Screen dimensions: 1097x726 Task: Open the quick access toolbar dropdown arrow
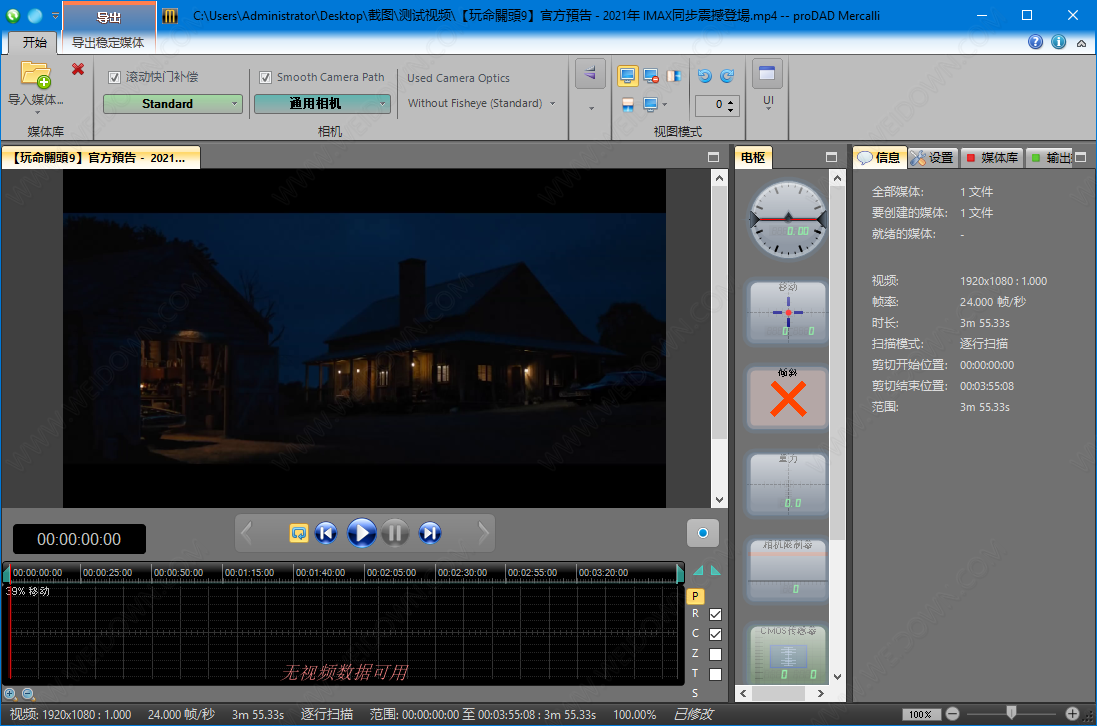pyautogui.click(x=55, y=15)
